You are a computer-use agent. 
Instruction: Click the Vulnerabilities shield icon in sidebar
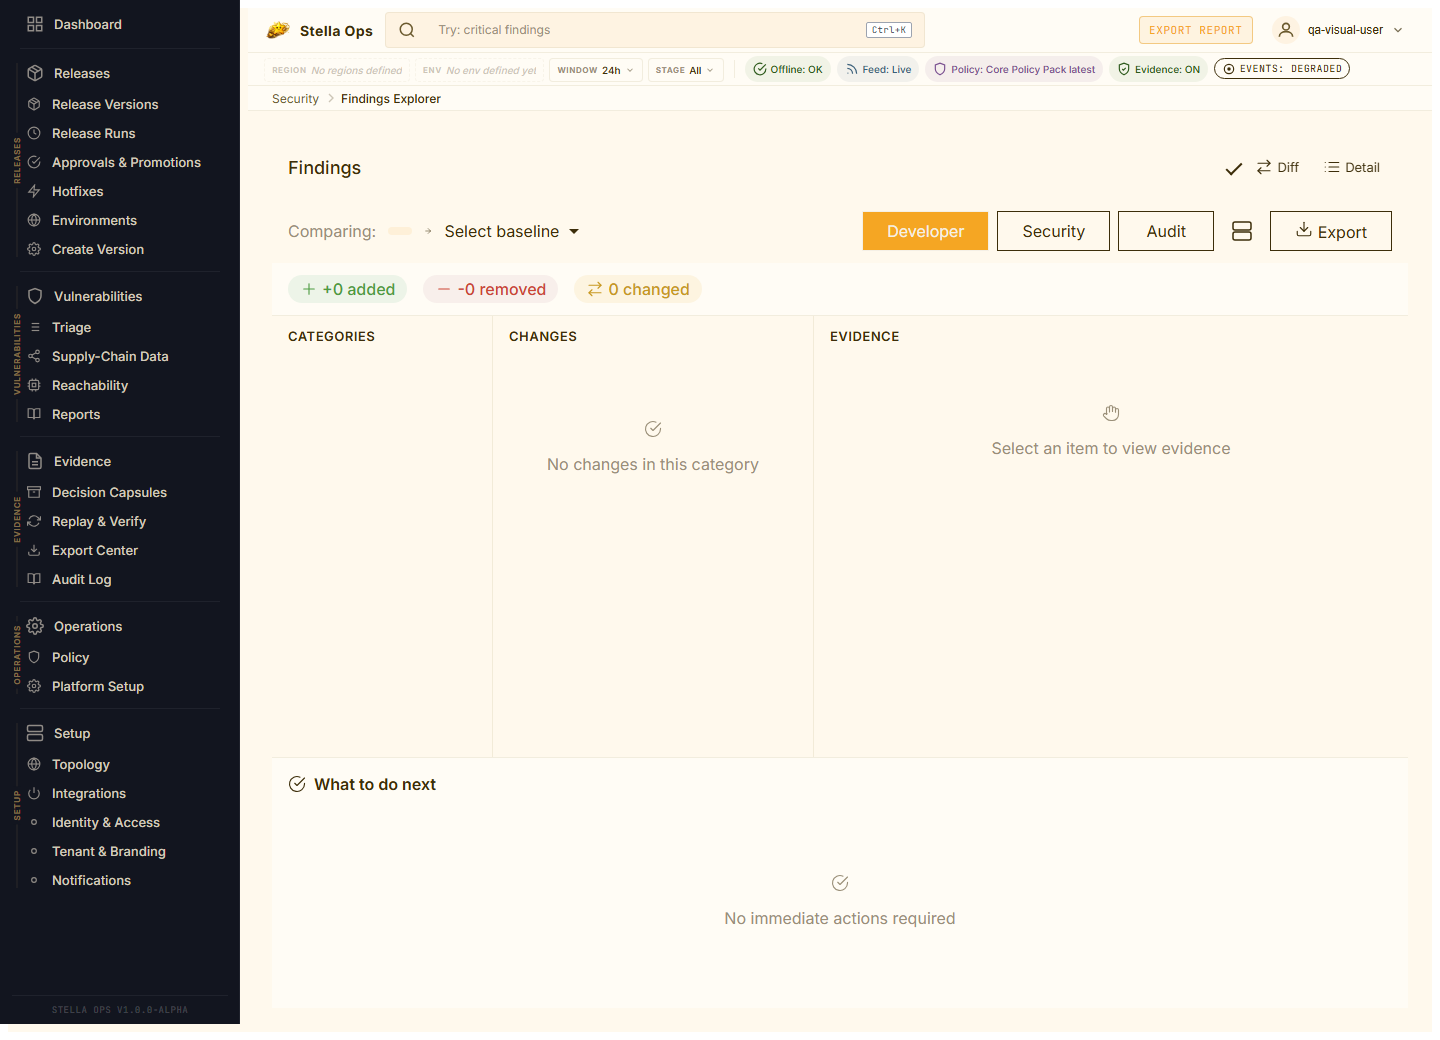[x=35, y=296]
